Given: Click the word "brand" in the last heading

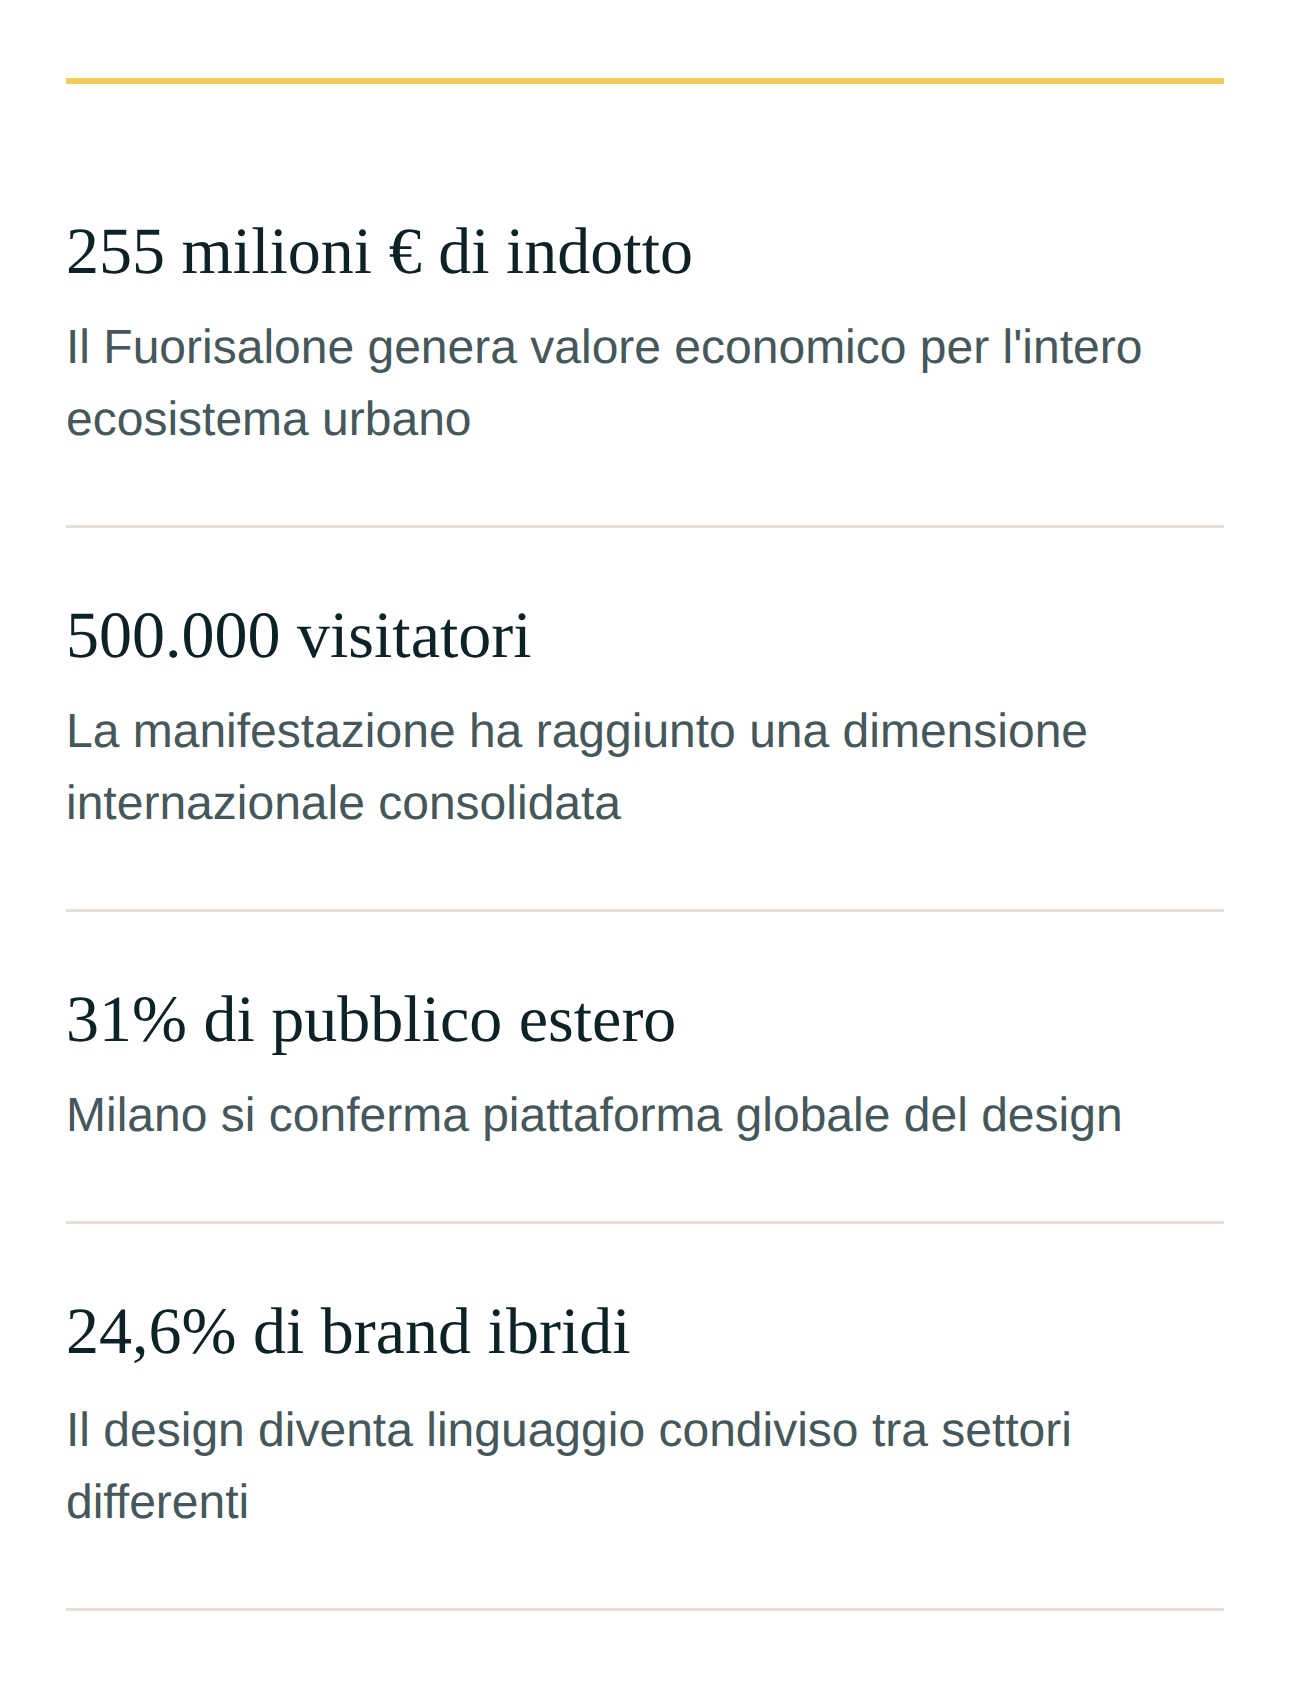Looking at the screenshot, I should (x=395, y=1332).
